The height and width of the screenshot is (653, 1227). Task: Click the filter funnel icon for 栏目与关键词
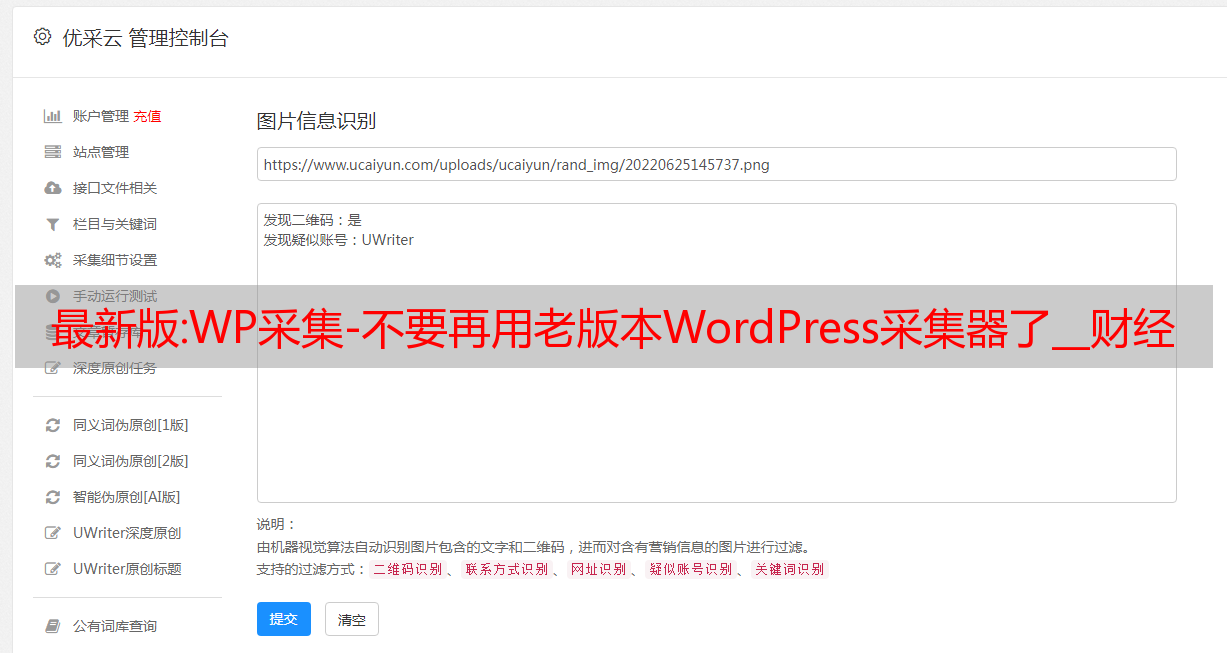click(53, 224)
